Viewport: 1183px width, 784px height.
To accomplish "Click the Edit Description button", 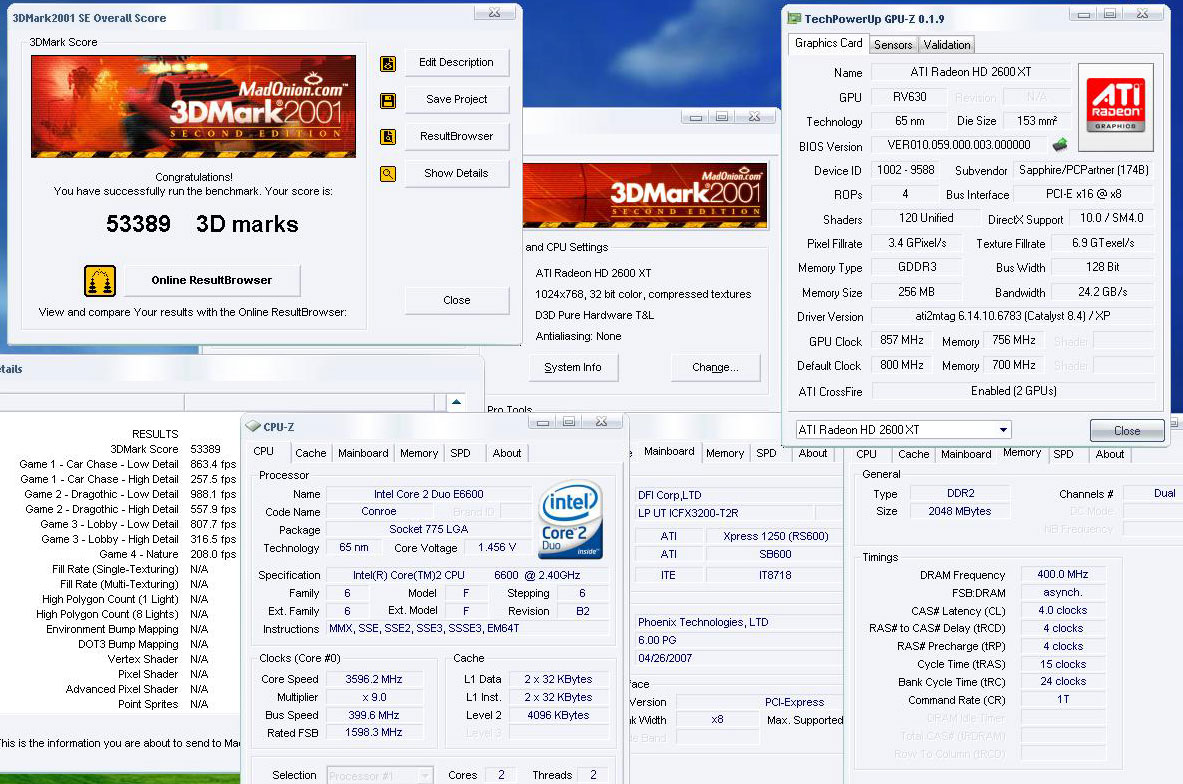I will 456,63.
